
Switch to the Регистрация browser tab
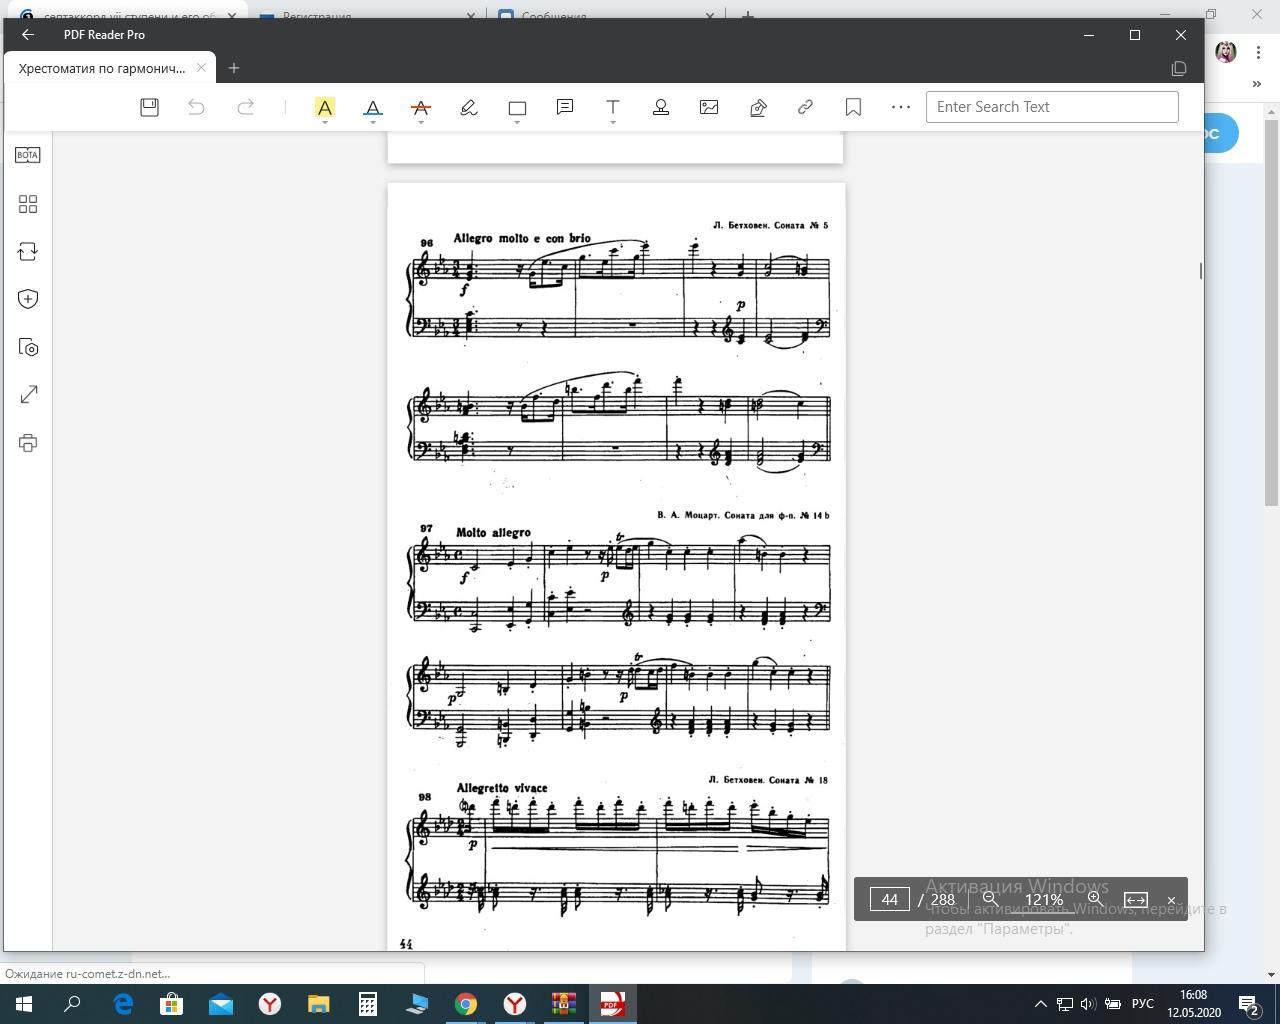click(x=368, y=16)
